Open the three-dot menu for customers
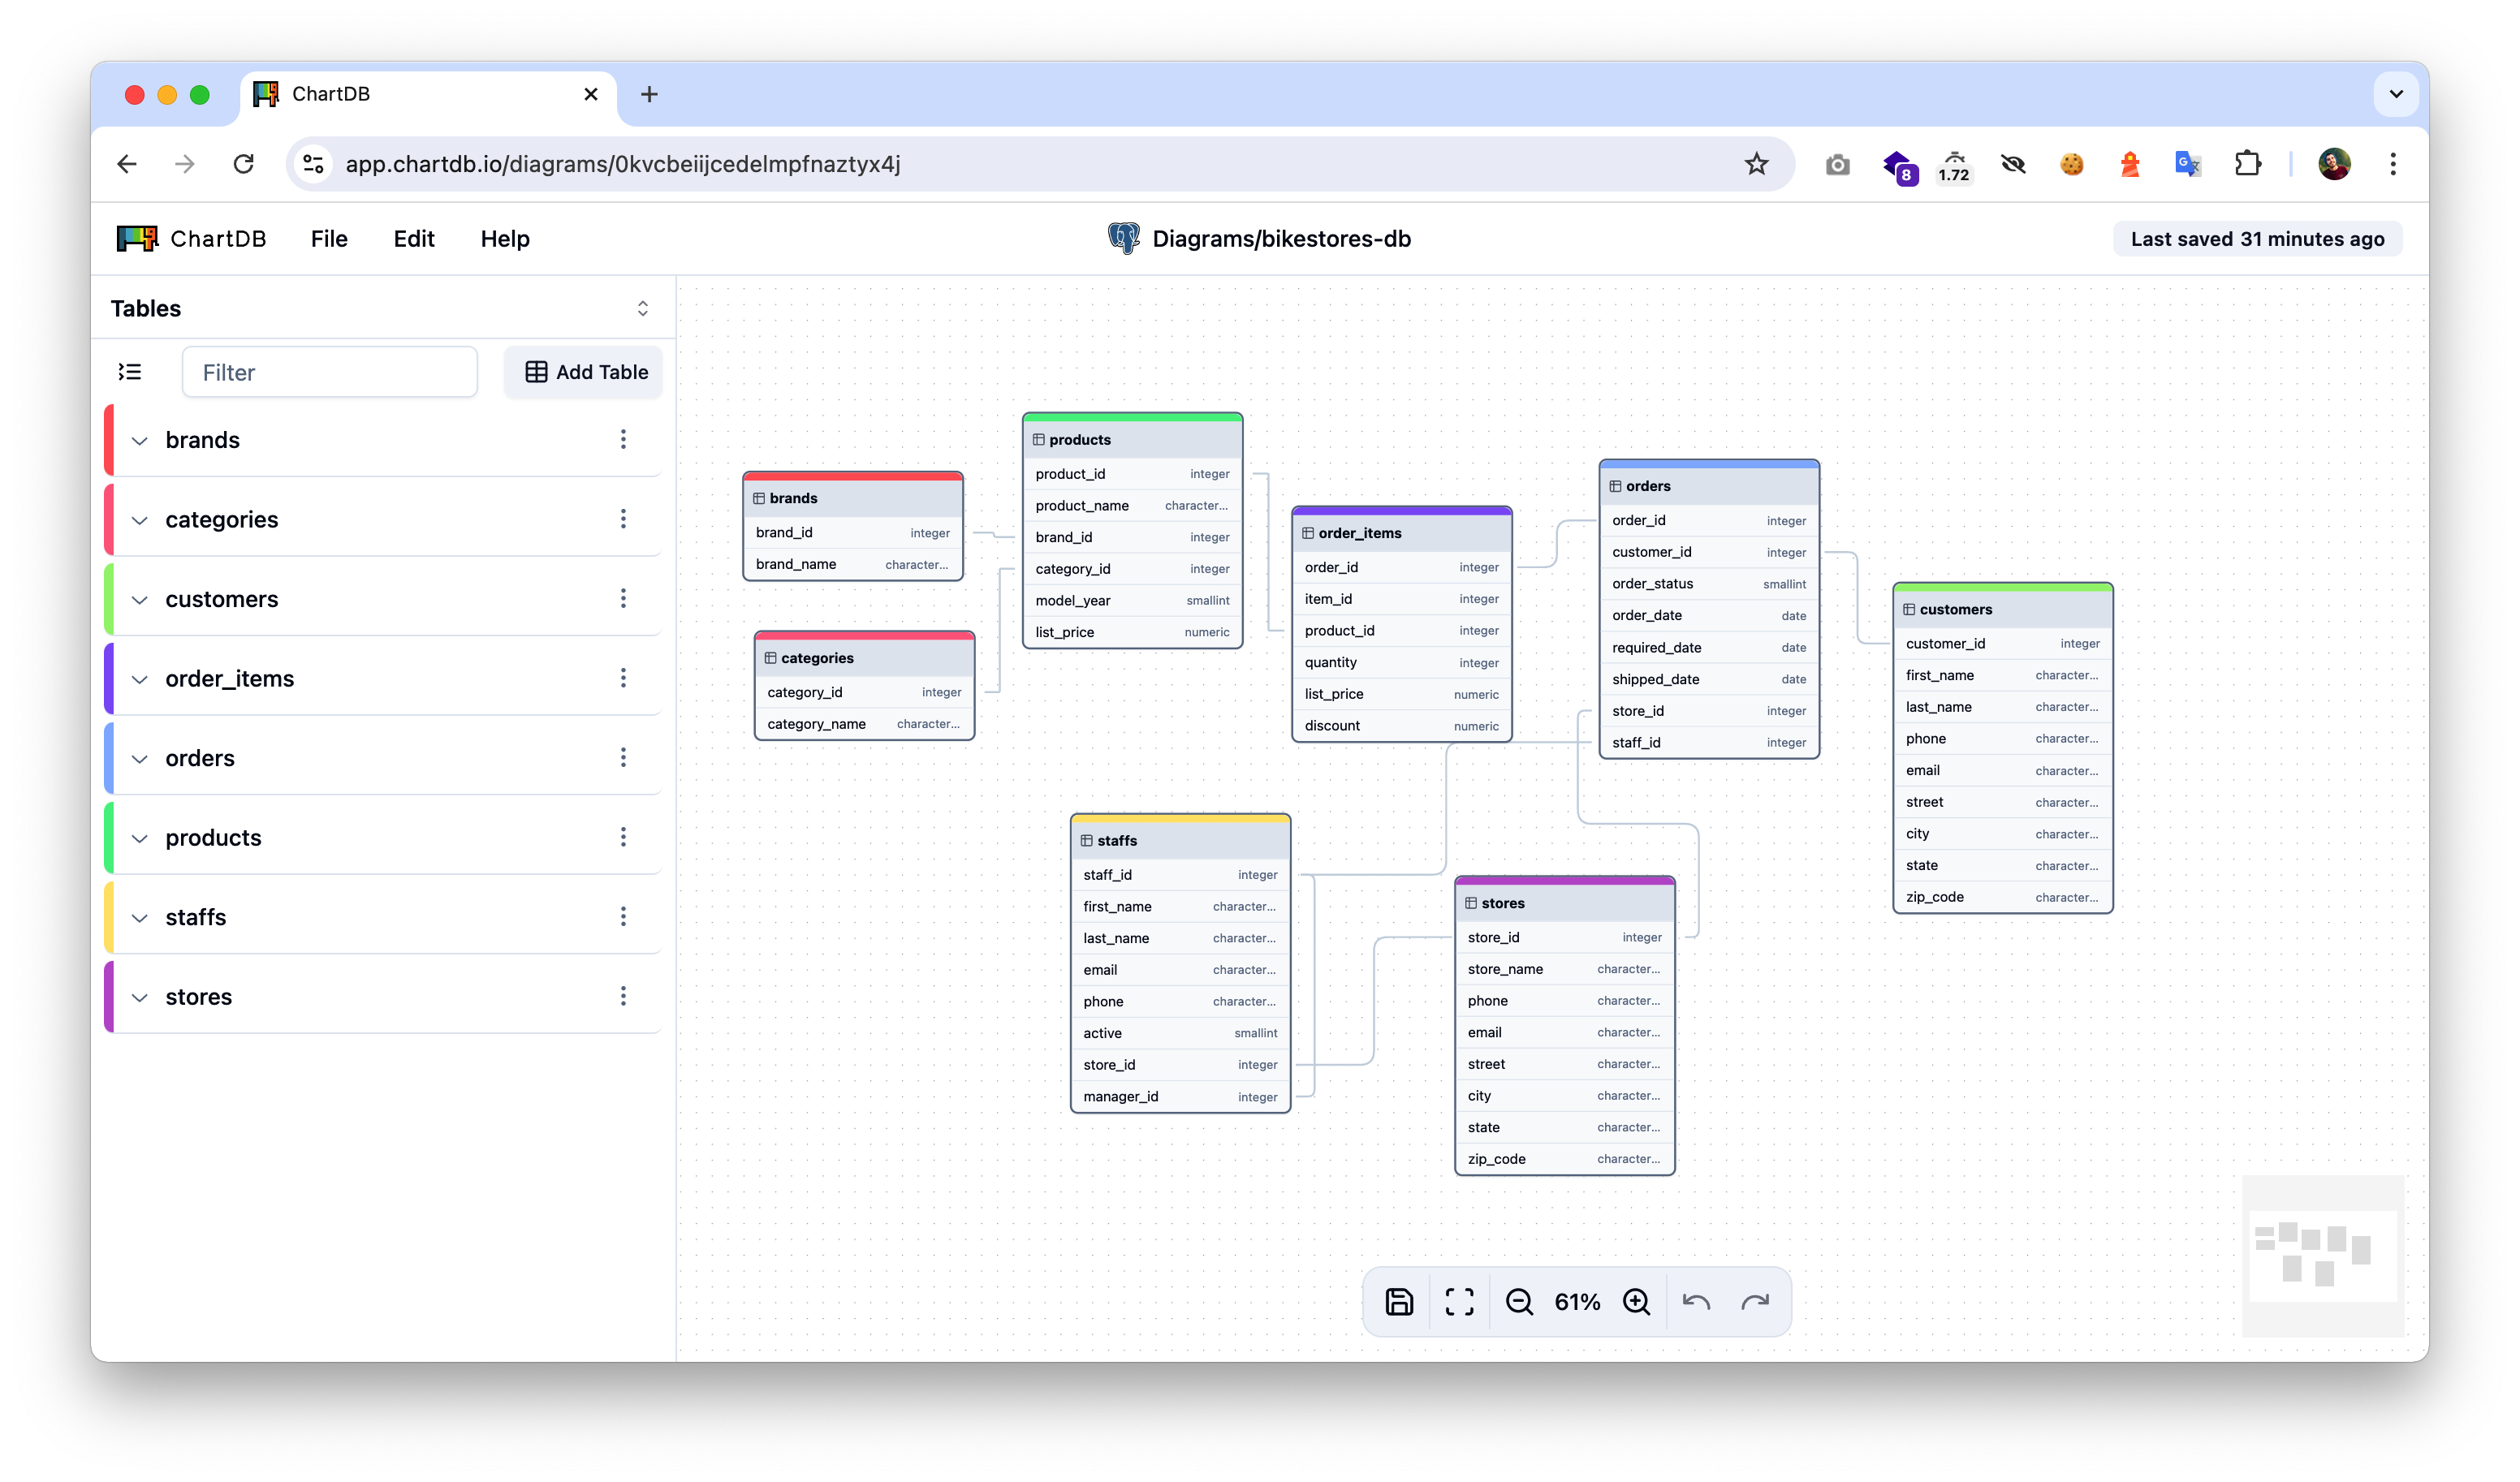Viewport: 2520px width, 1482px height. pyautogui.click(x=623, y=598)
